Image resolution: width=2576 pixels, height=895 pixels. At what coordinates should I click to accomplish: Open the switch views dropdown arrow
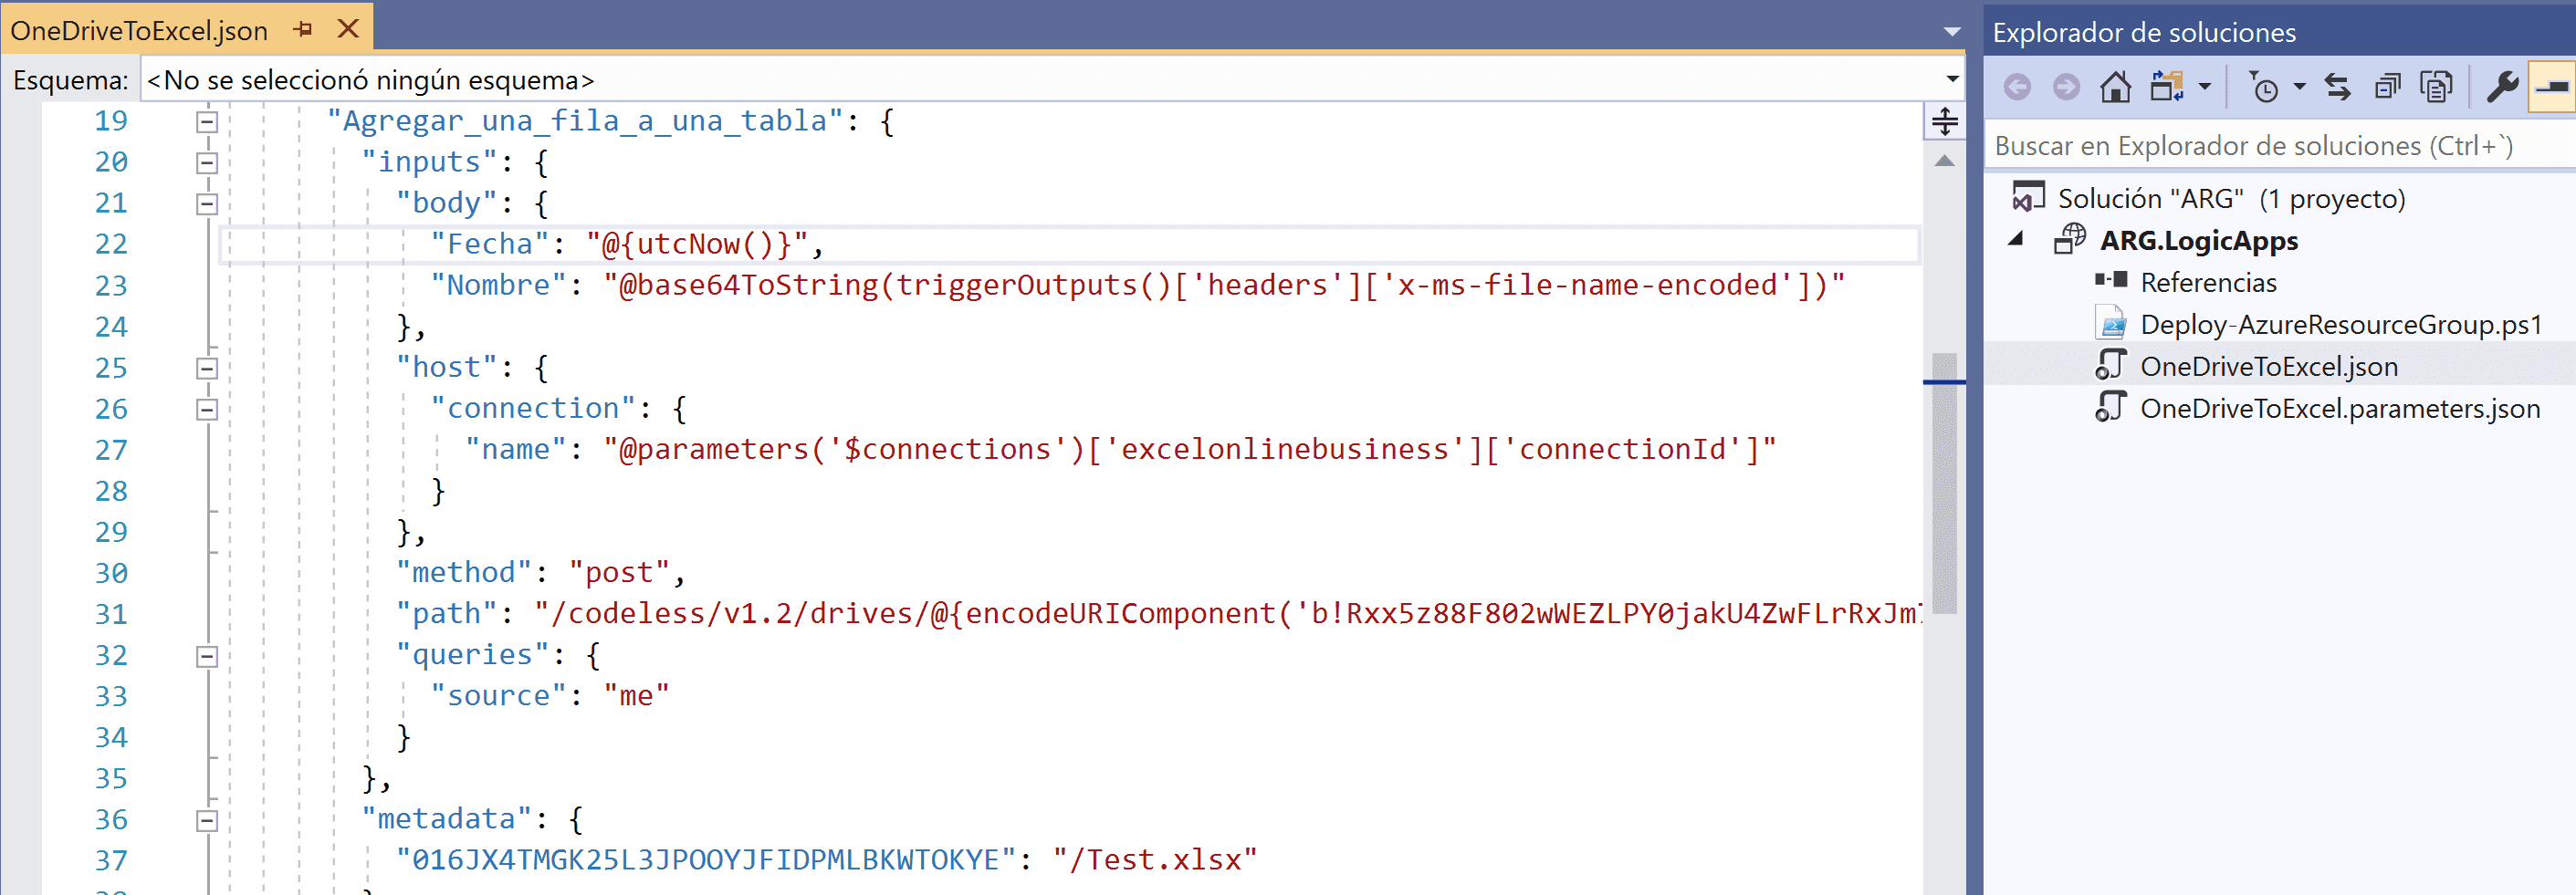pos(2204,87)
